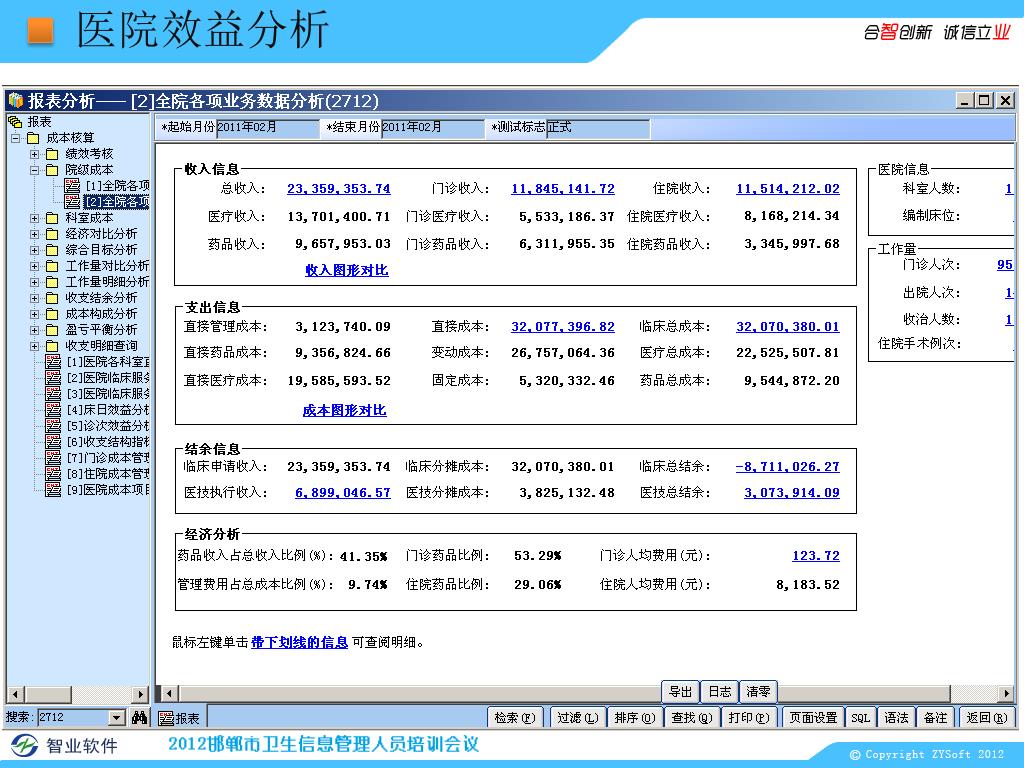Click the 返回(R) button
The image size is (1024, 768).
point(986,718)
